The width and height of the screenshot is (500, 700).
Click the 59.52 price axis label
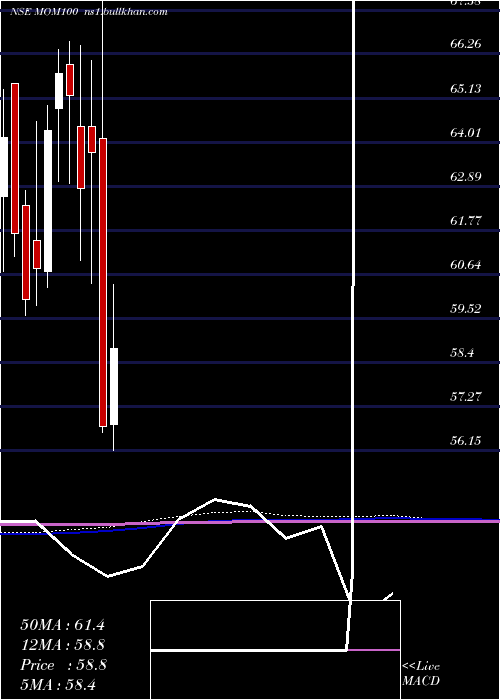466,308
